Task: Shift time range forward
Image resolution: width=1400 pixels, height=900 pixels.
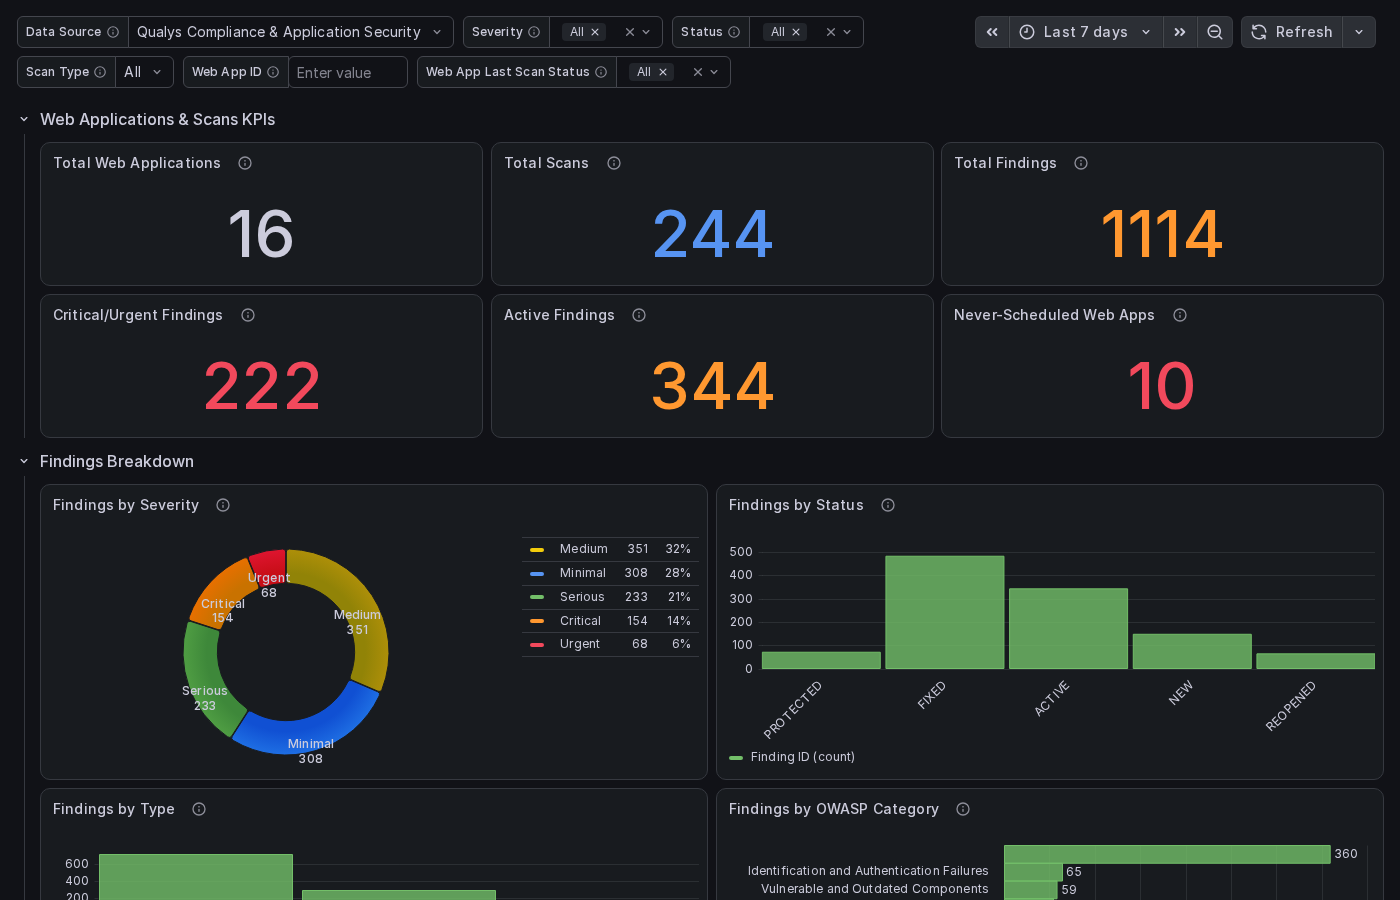Action: tap(1180, 32)
